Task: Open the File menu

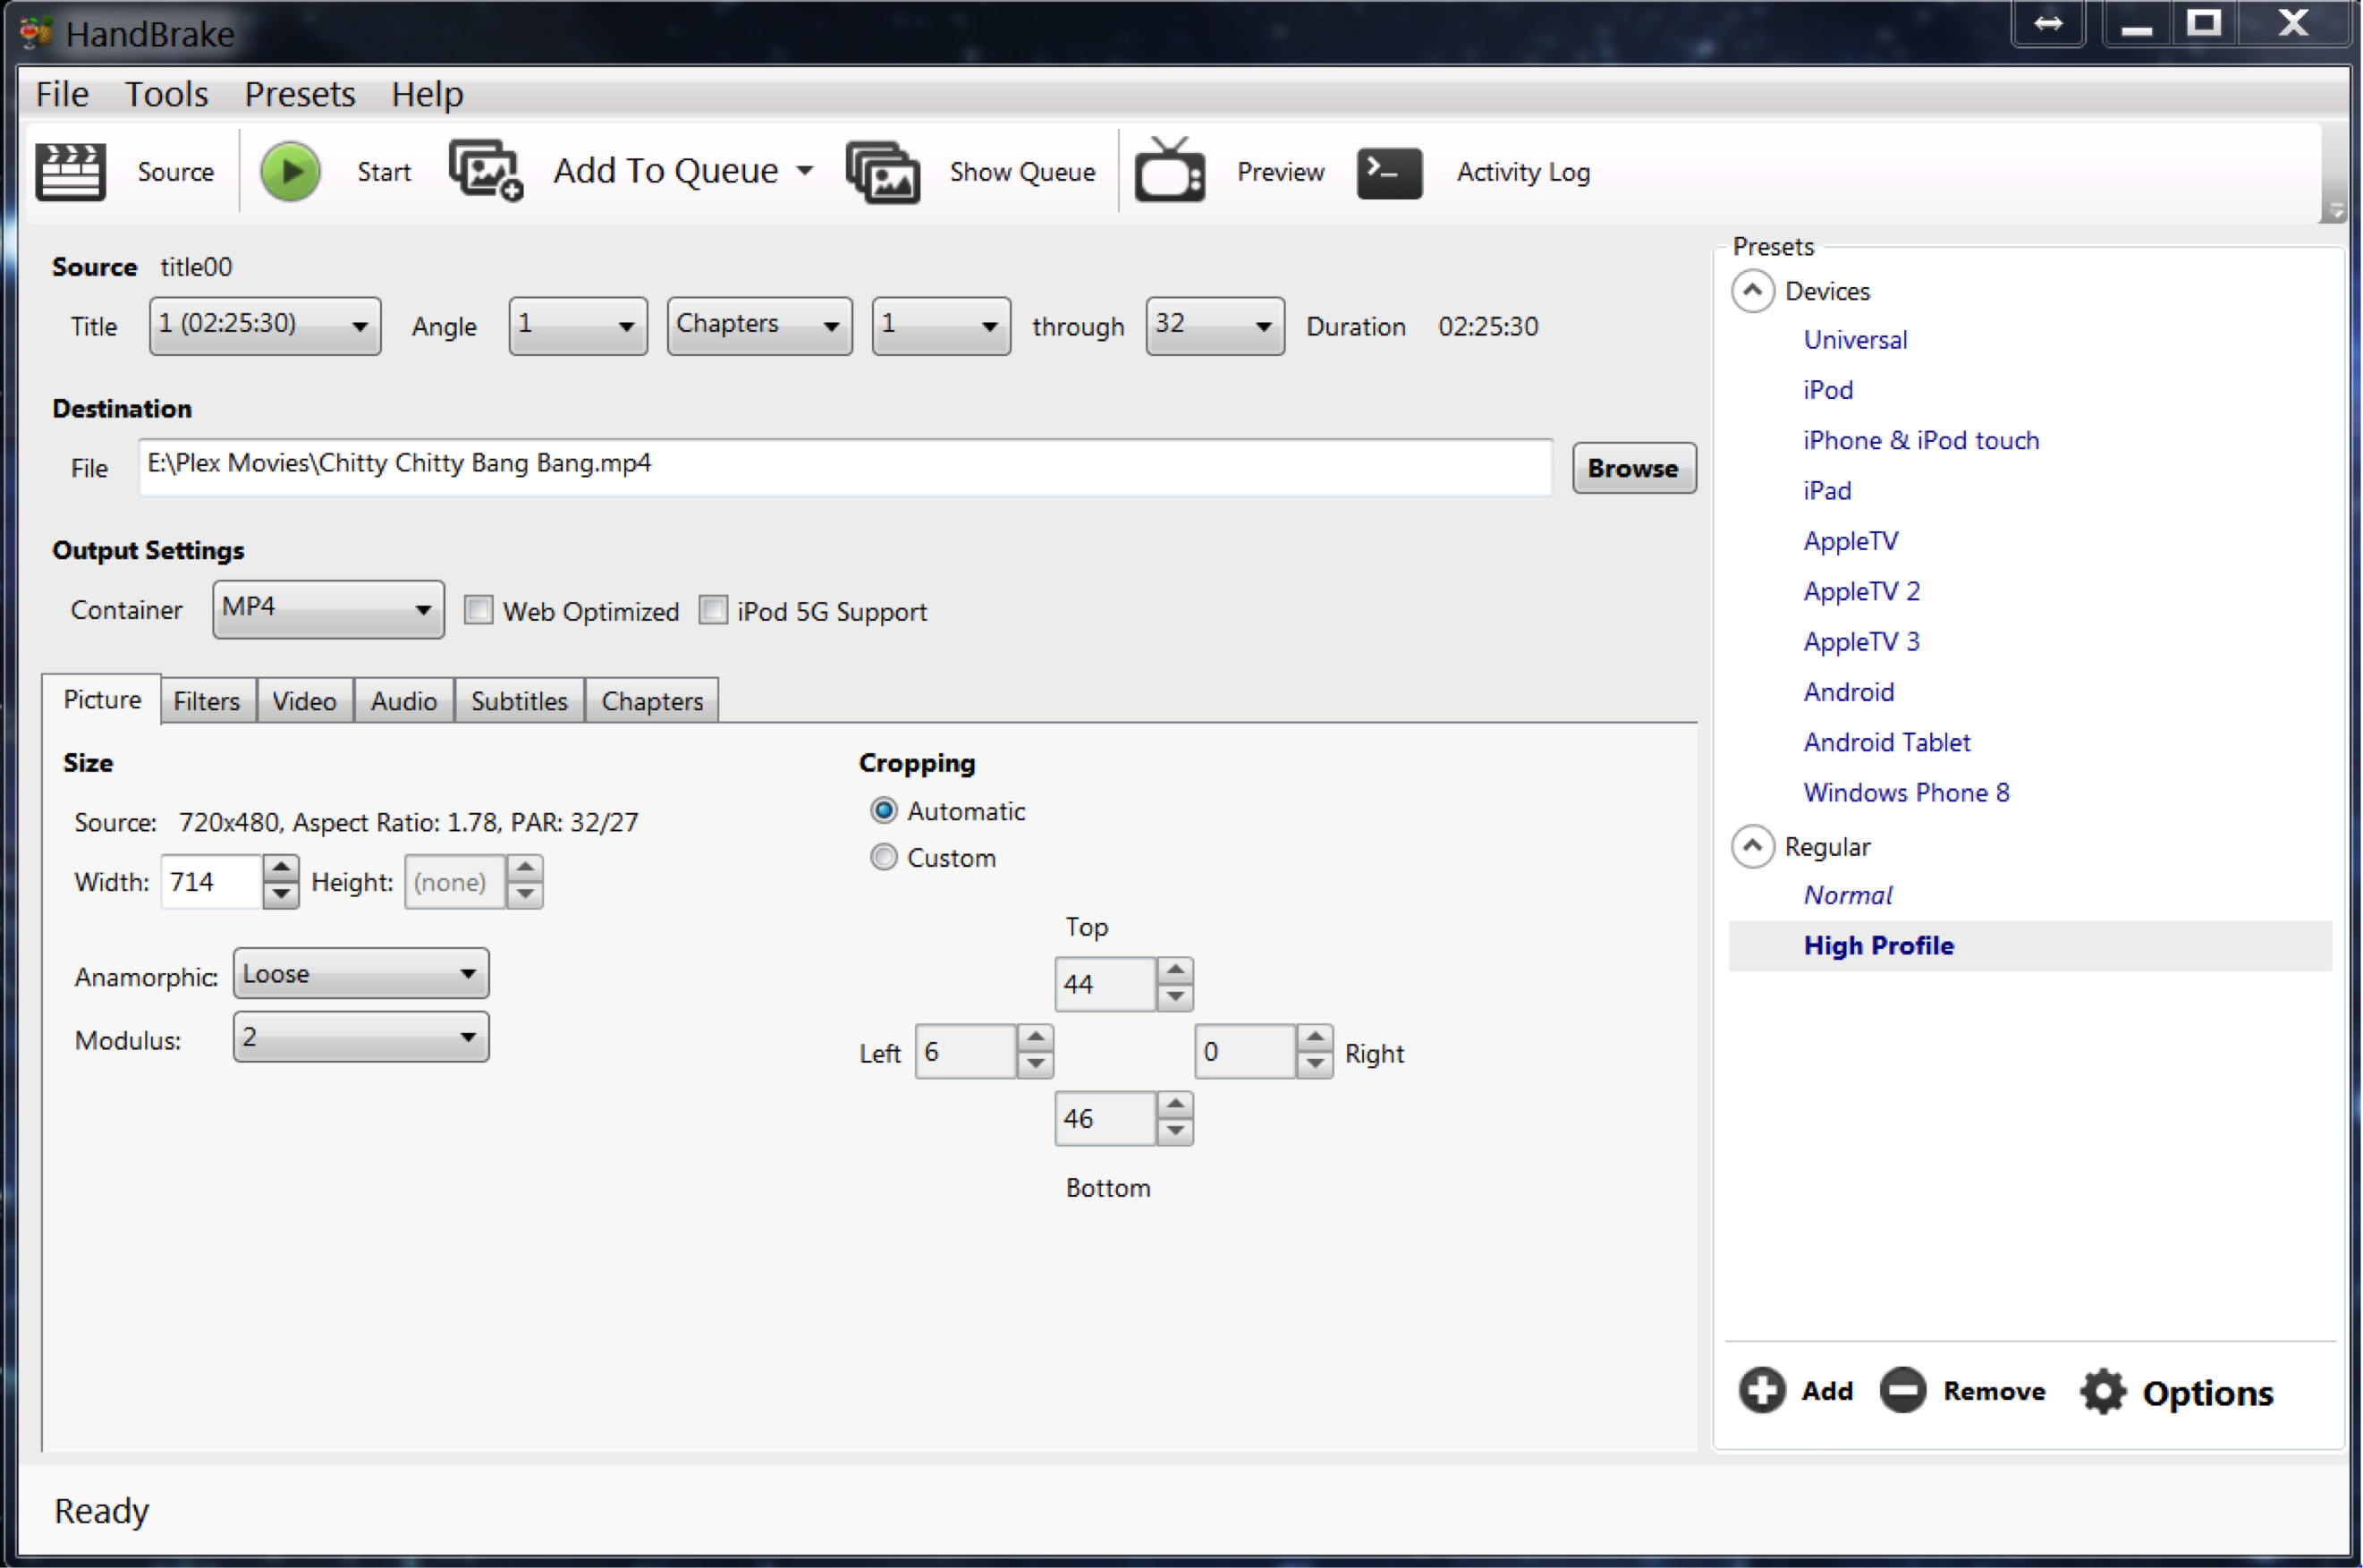Action: [62, 94]
